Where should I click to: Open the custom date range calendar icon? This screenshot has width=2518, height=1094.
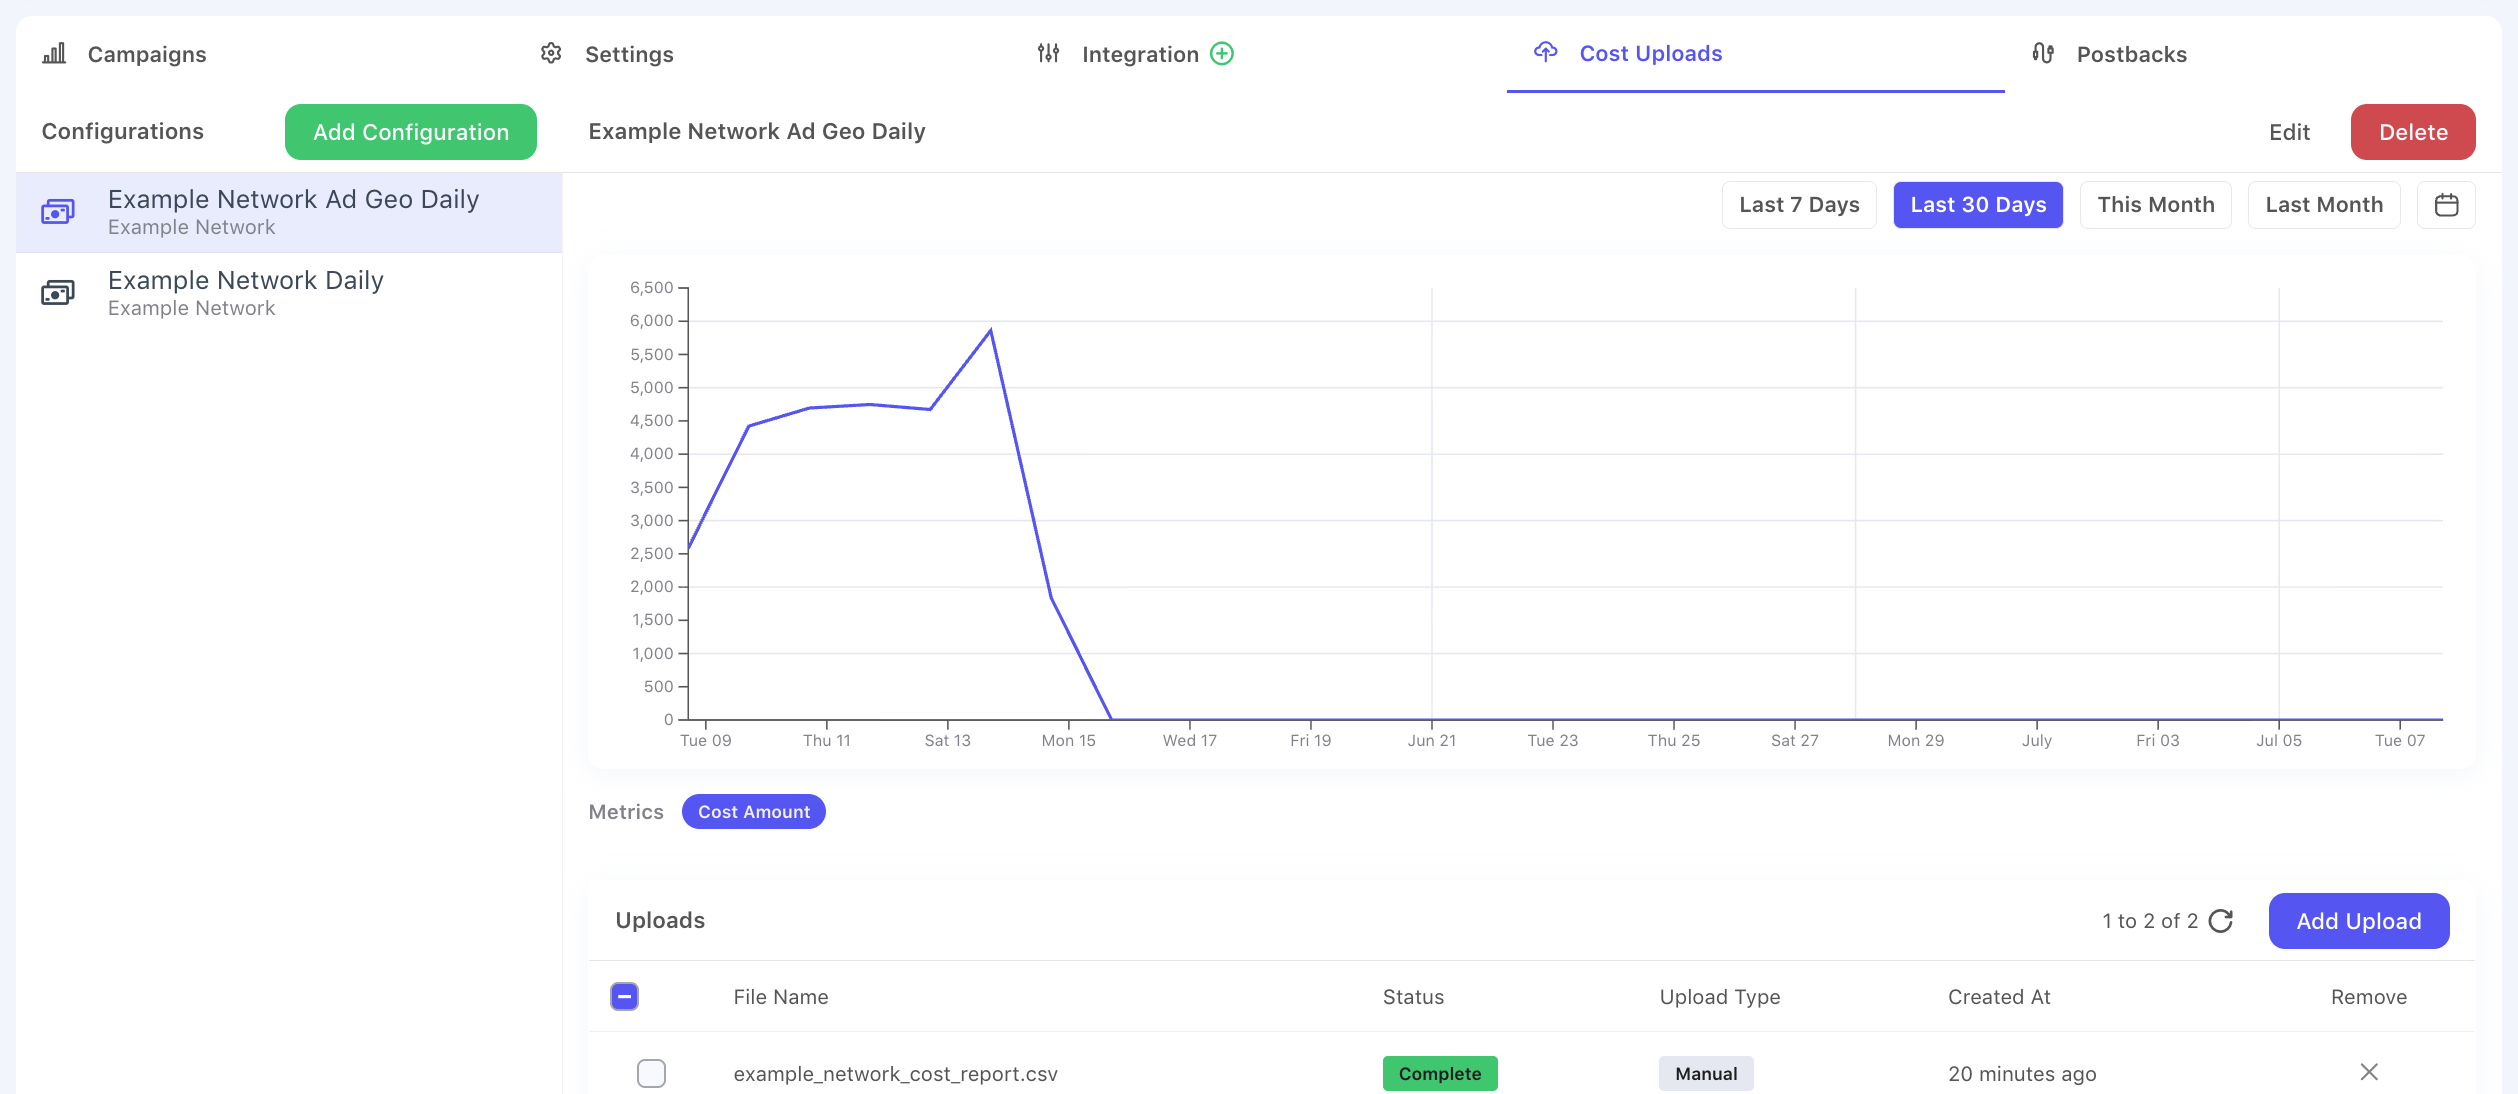[x=2446, y=205]
